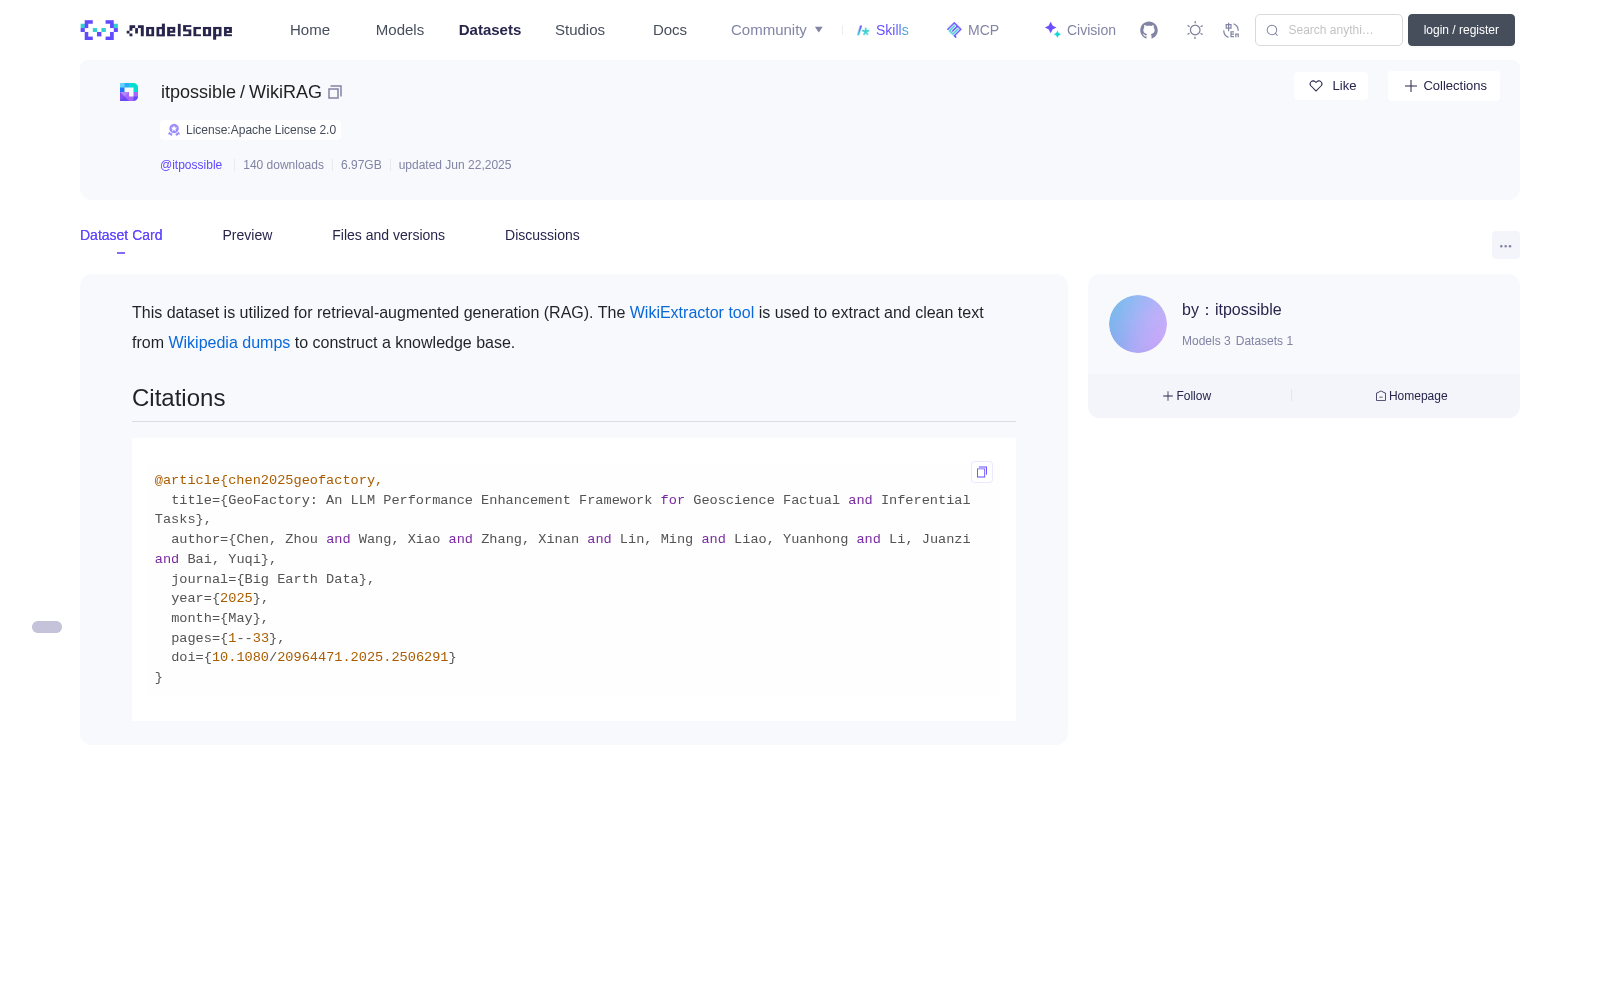
Task: Select the Dataset Card tab
Action: coord(121,235)
